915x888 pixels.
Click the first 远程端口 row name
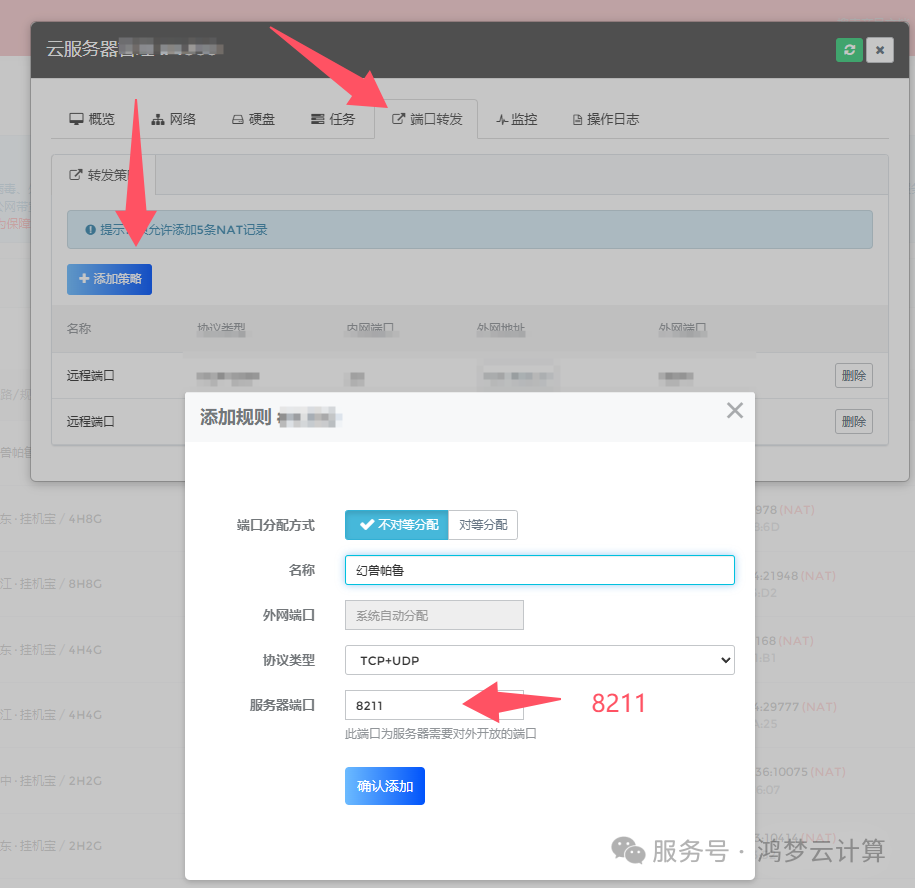point(90,375)
